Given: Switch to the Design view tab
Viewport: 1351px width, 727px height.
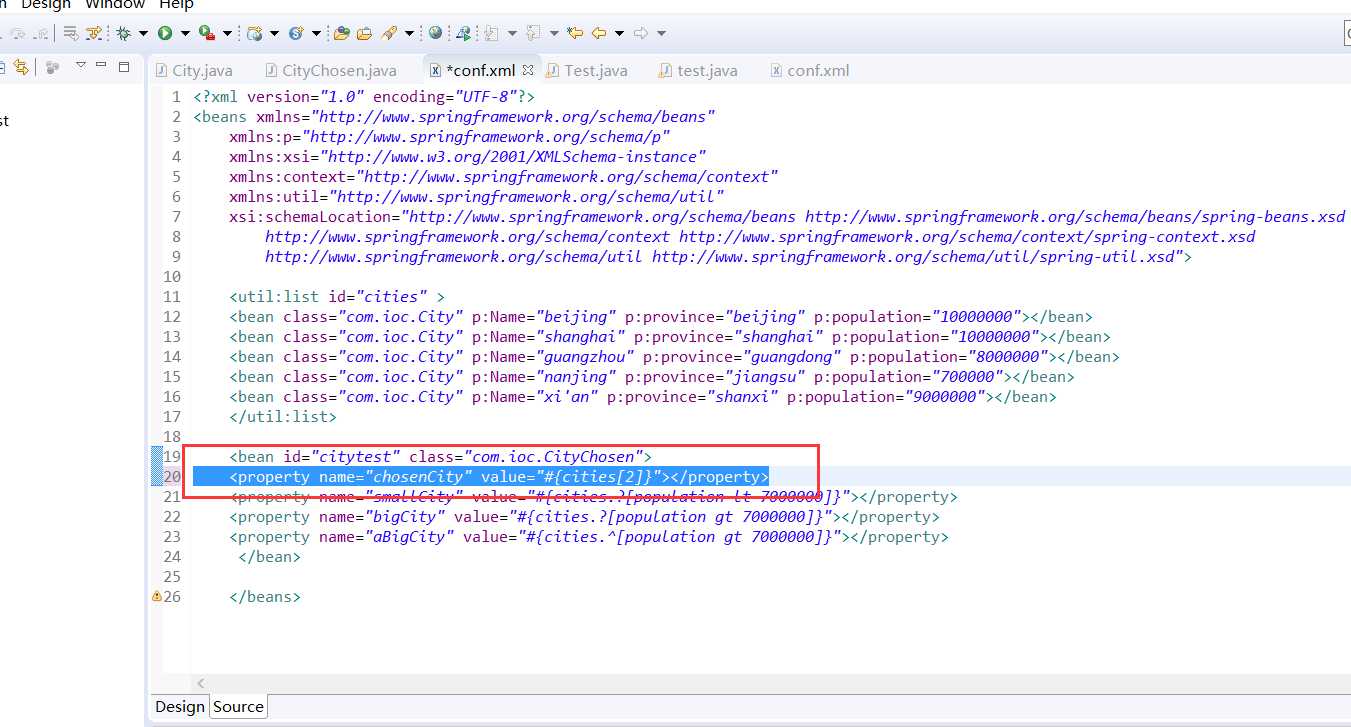Looking at the screenshot, I should [x=180, y=707].
